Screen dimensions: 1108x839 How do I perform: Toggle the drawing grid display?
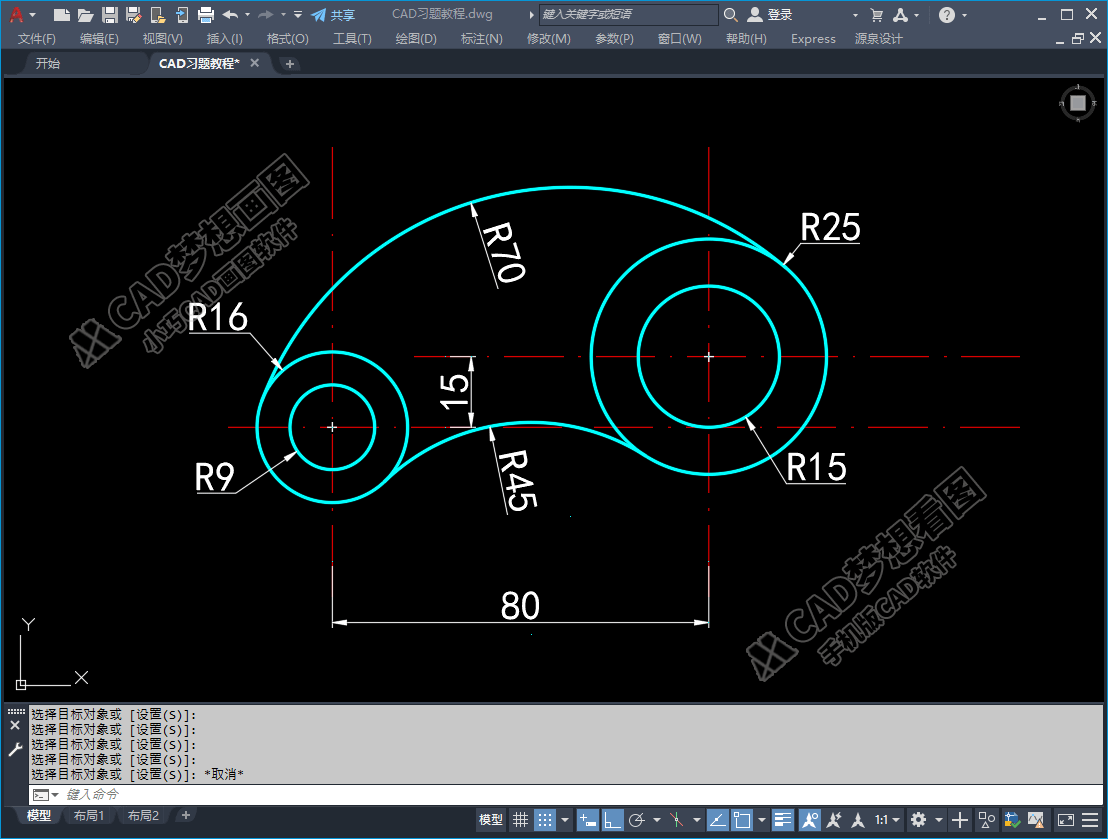520,820
